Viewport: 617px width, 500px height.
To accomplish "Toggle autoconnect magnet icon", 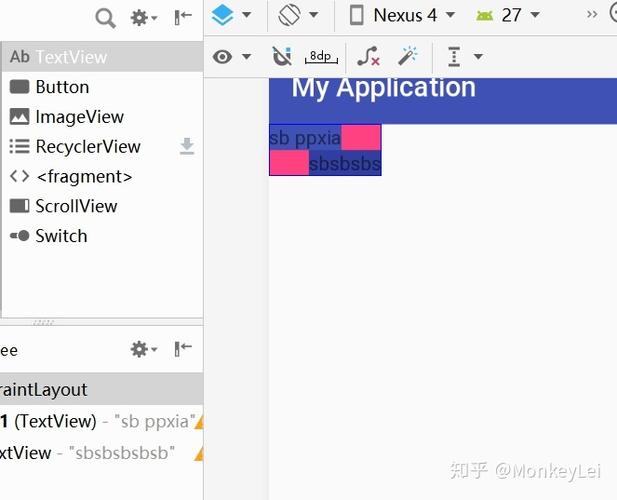I will [282, 56].
